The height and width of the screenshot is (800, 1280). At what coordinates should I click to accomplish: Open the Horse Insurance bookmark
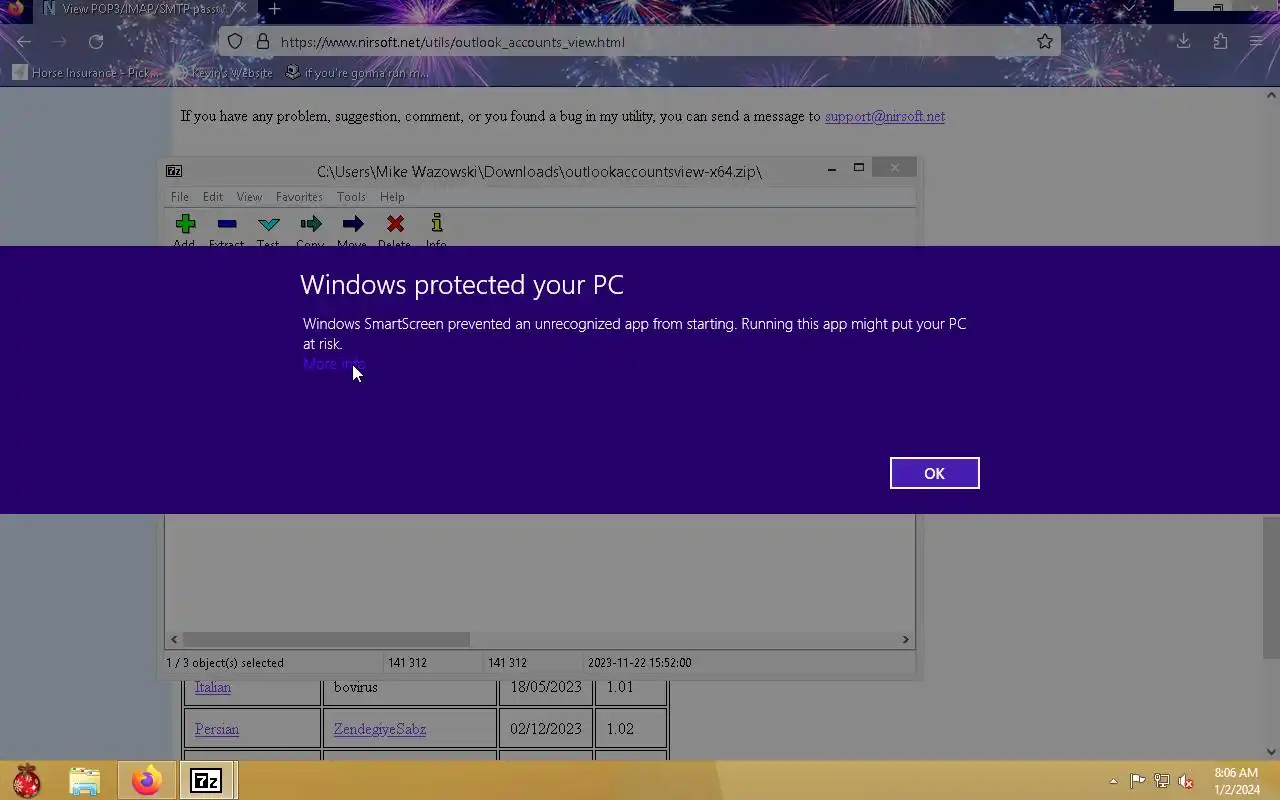pyautogui.click(x=85, y=73)
